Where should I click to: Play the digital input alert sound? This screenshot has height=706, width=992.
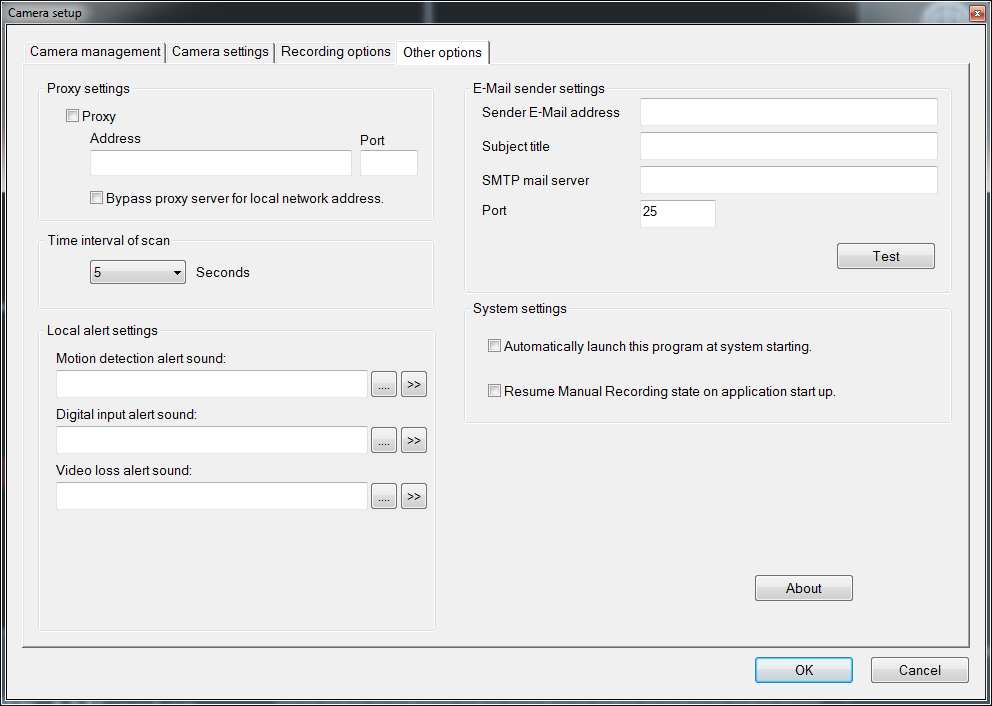[x=414, y=440]
